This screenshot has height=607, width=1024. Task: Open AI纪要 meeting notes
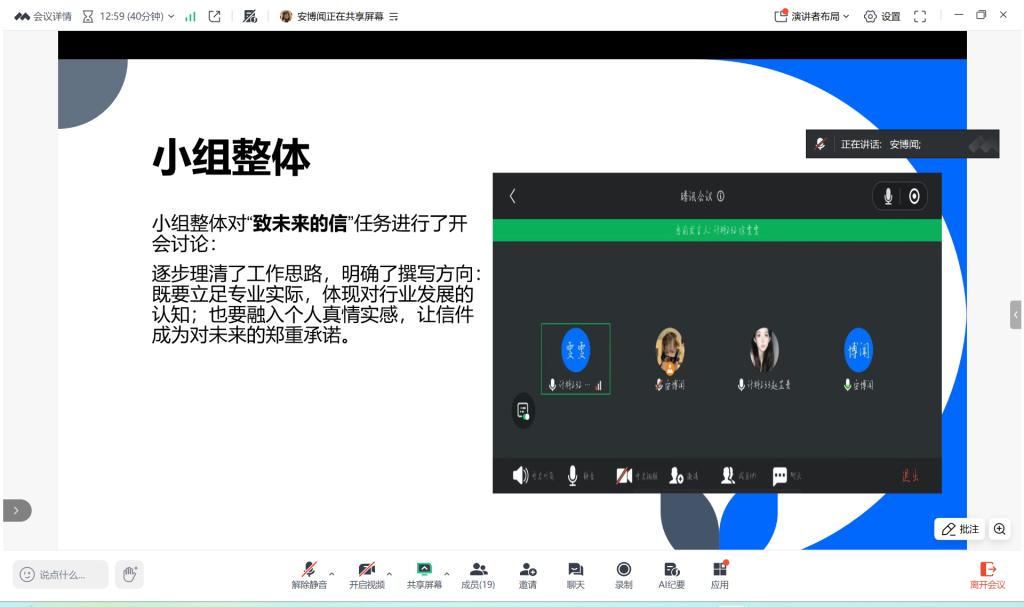coord(672,574)
